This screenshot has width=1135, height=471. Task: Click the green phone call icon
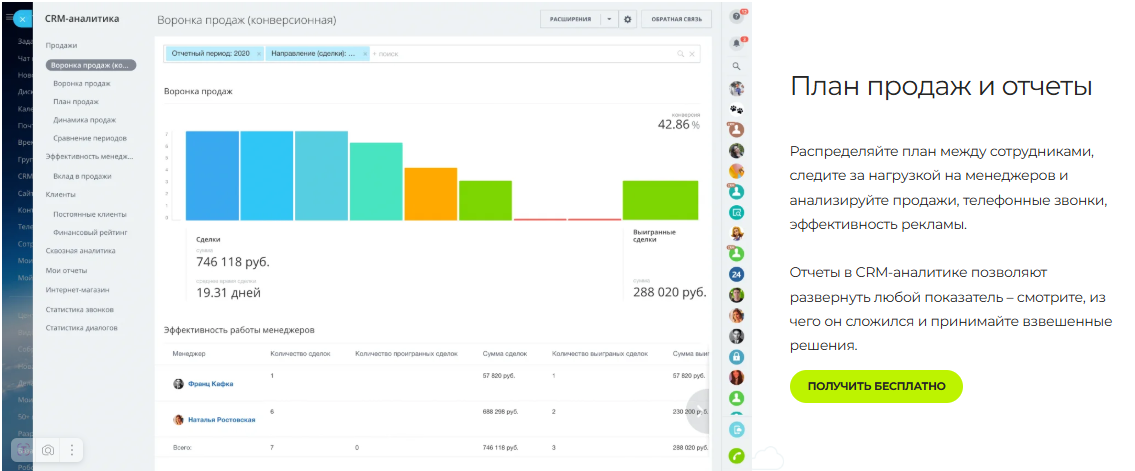[x=737, y=455]
